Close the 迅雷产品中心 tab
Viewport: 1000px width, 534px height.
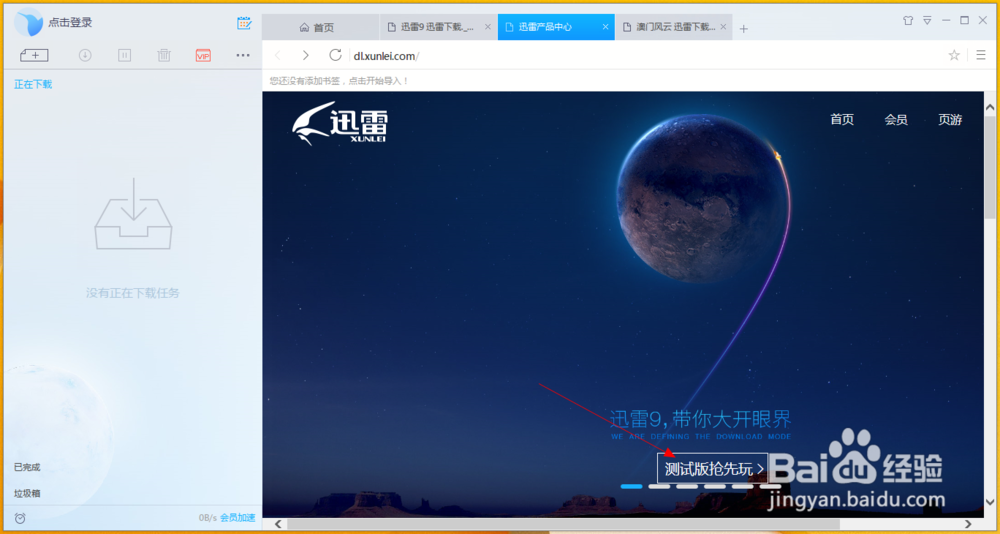point(606,27)
